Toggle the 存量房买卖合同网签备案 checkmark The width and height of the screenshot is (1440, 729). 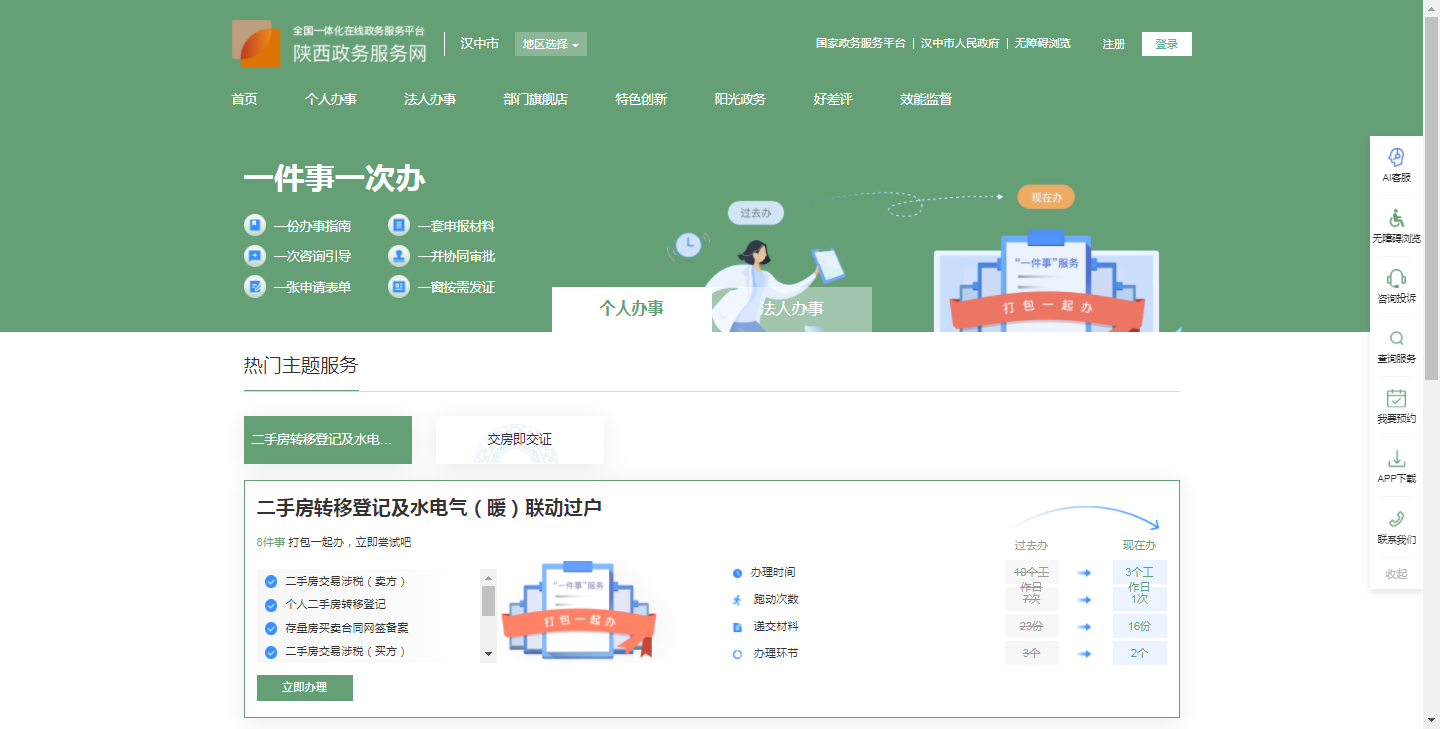(x=271, y=629)
